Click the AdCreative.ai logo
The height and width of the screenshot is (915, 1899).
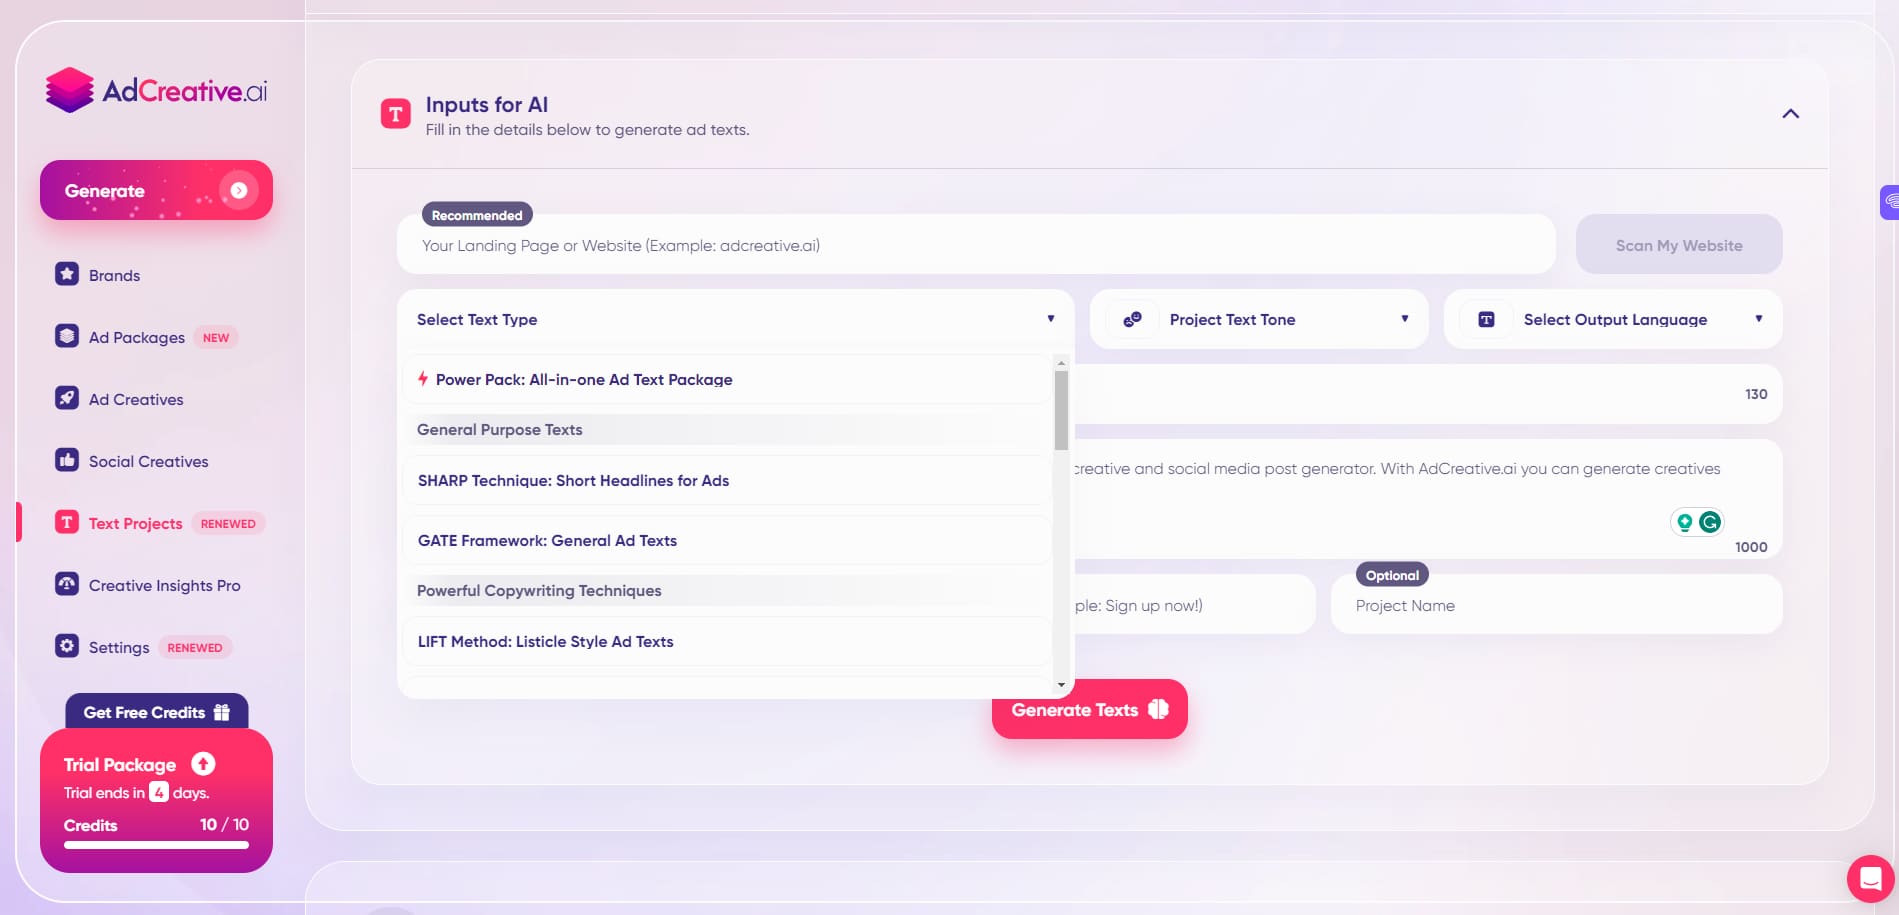pyautogui.click(x=157, y=89)
